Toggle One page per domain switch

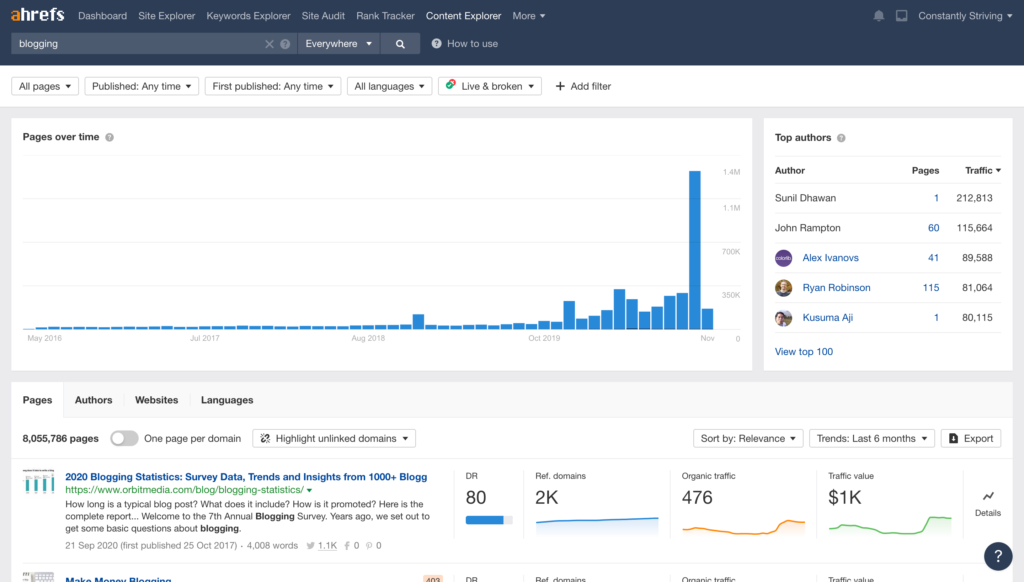click(124, 438)
